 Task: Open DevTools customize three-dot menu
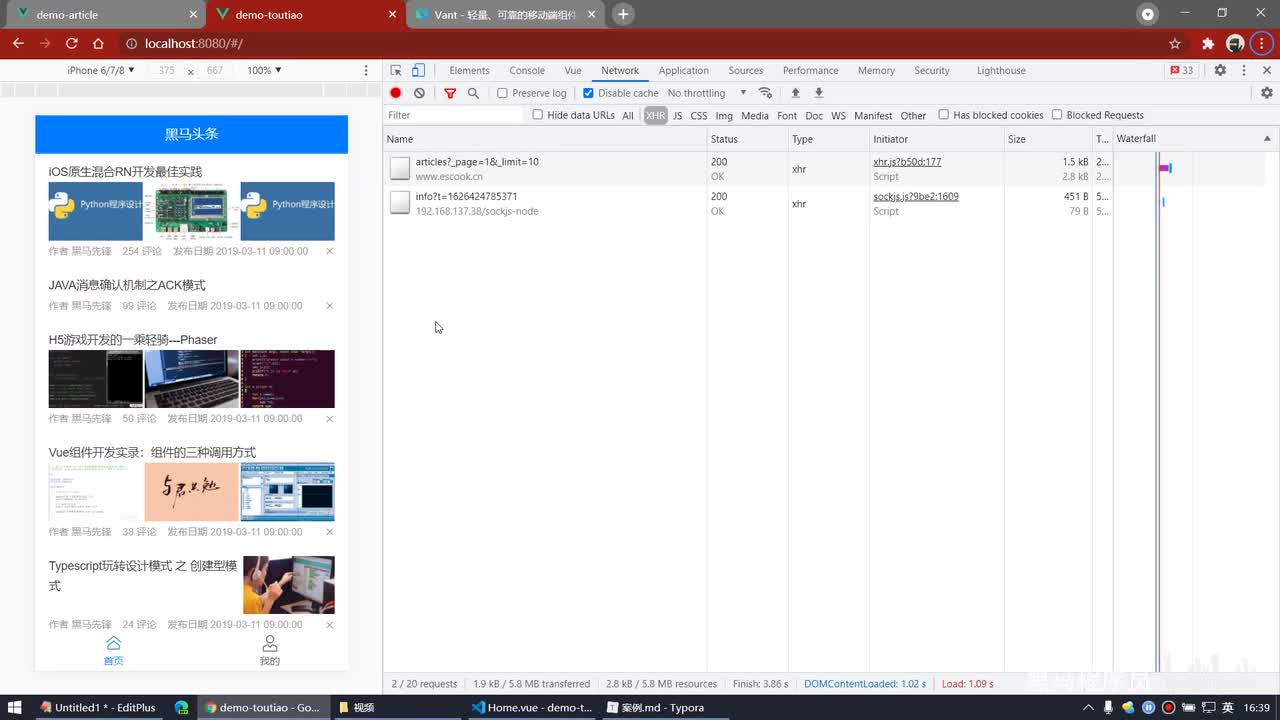click(x=1244, y=70)
